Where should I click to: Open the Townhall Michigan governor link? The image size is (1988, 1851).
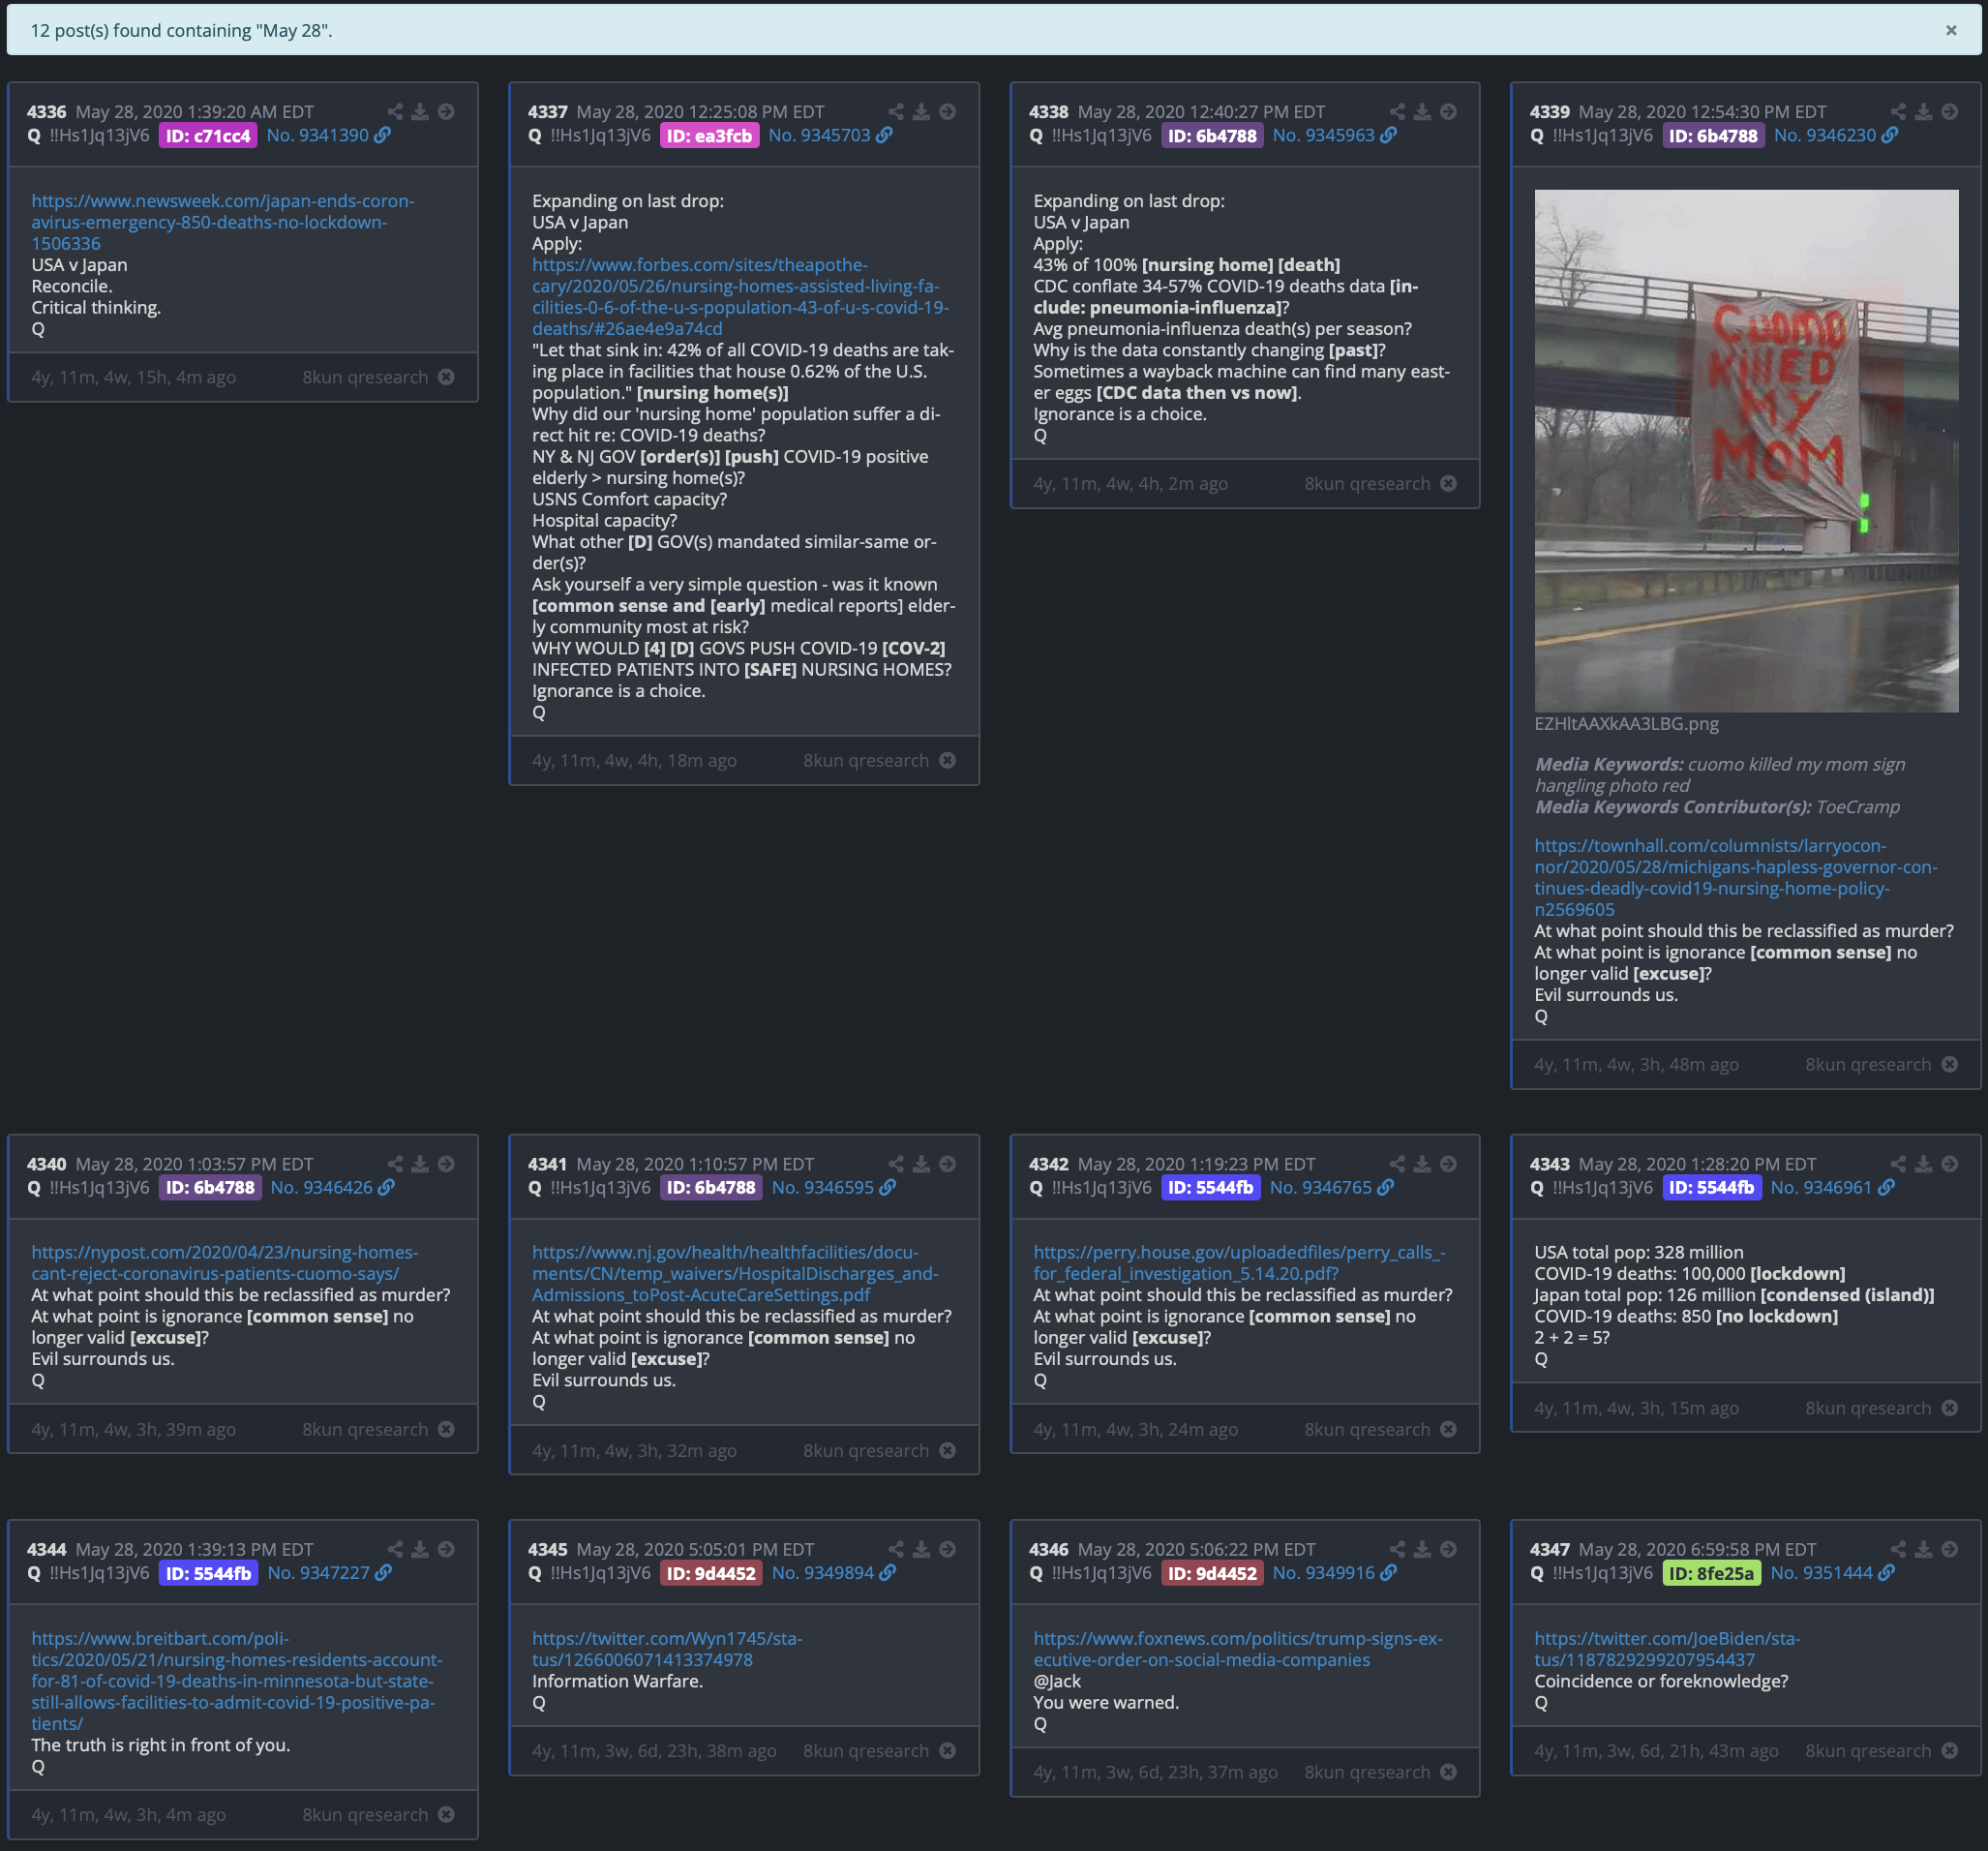tap(1736, 877)
